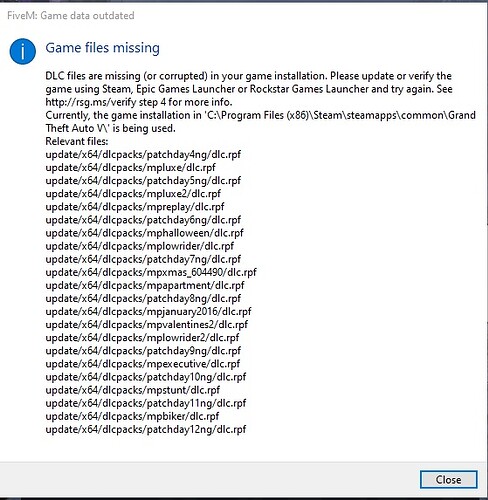
Task: Click the blue information icon
Action: coord(23,51)
